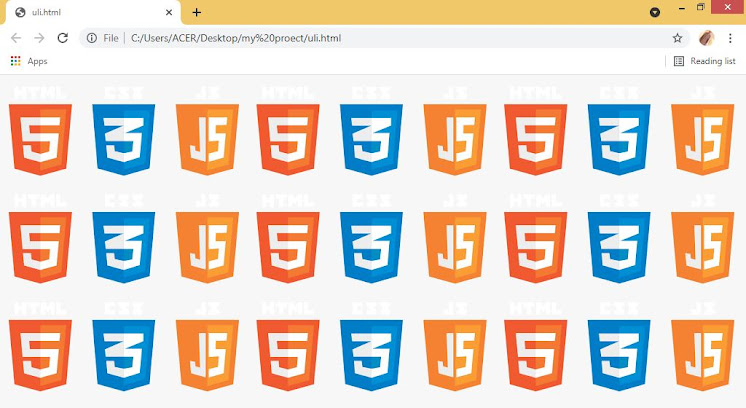Open the Reading list
746x408 pixels.
click(705, 61)
